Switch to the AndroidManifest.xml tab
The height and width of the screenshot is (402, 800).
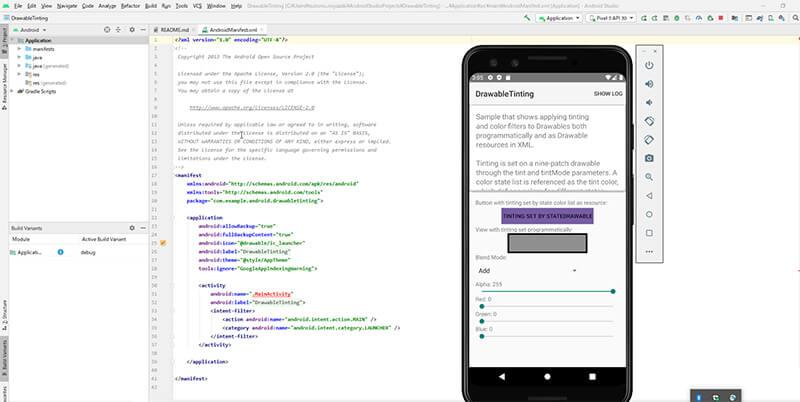[232, 30]
